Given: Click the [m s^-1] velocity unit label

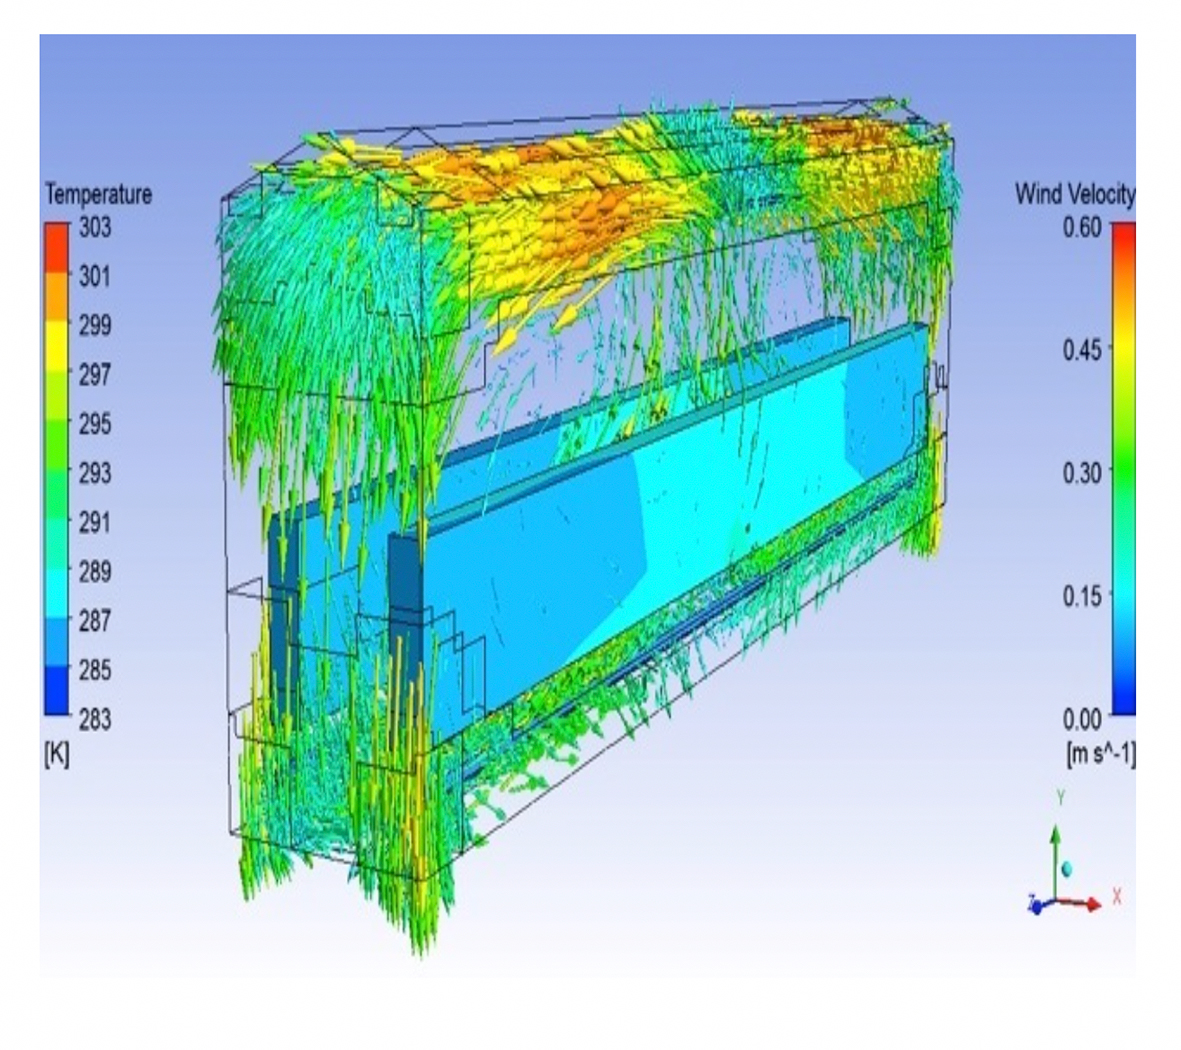Looking at the screenshot, I should [x=1101, y=754].
